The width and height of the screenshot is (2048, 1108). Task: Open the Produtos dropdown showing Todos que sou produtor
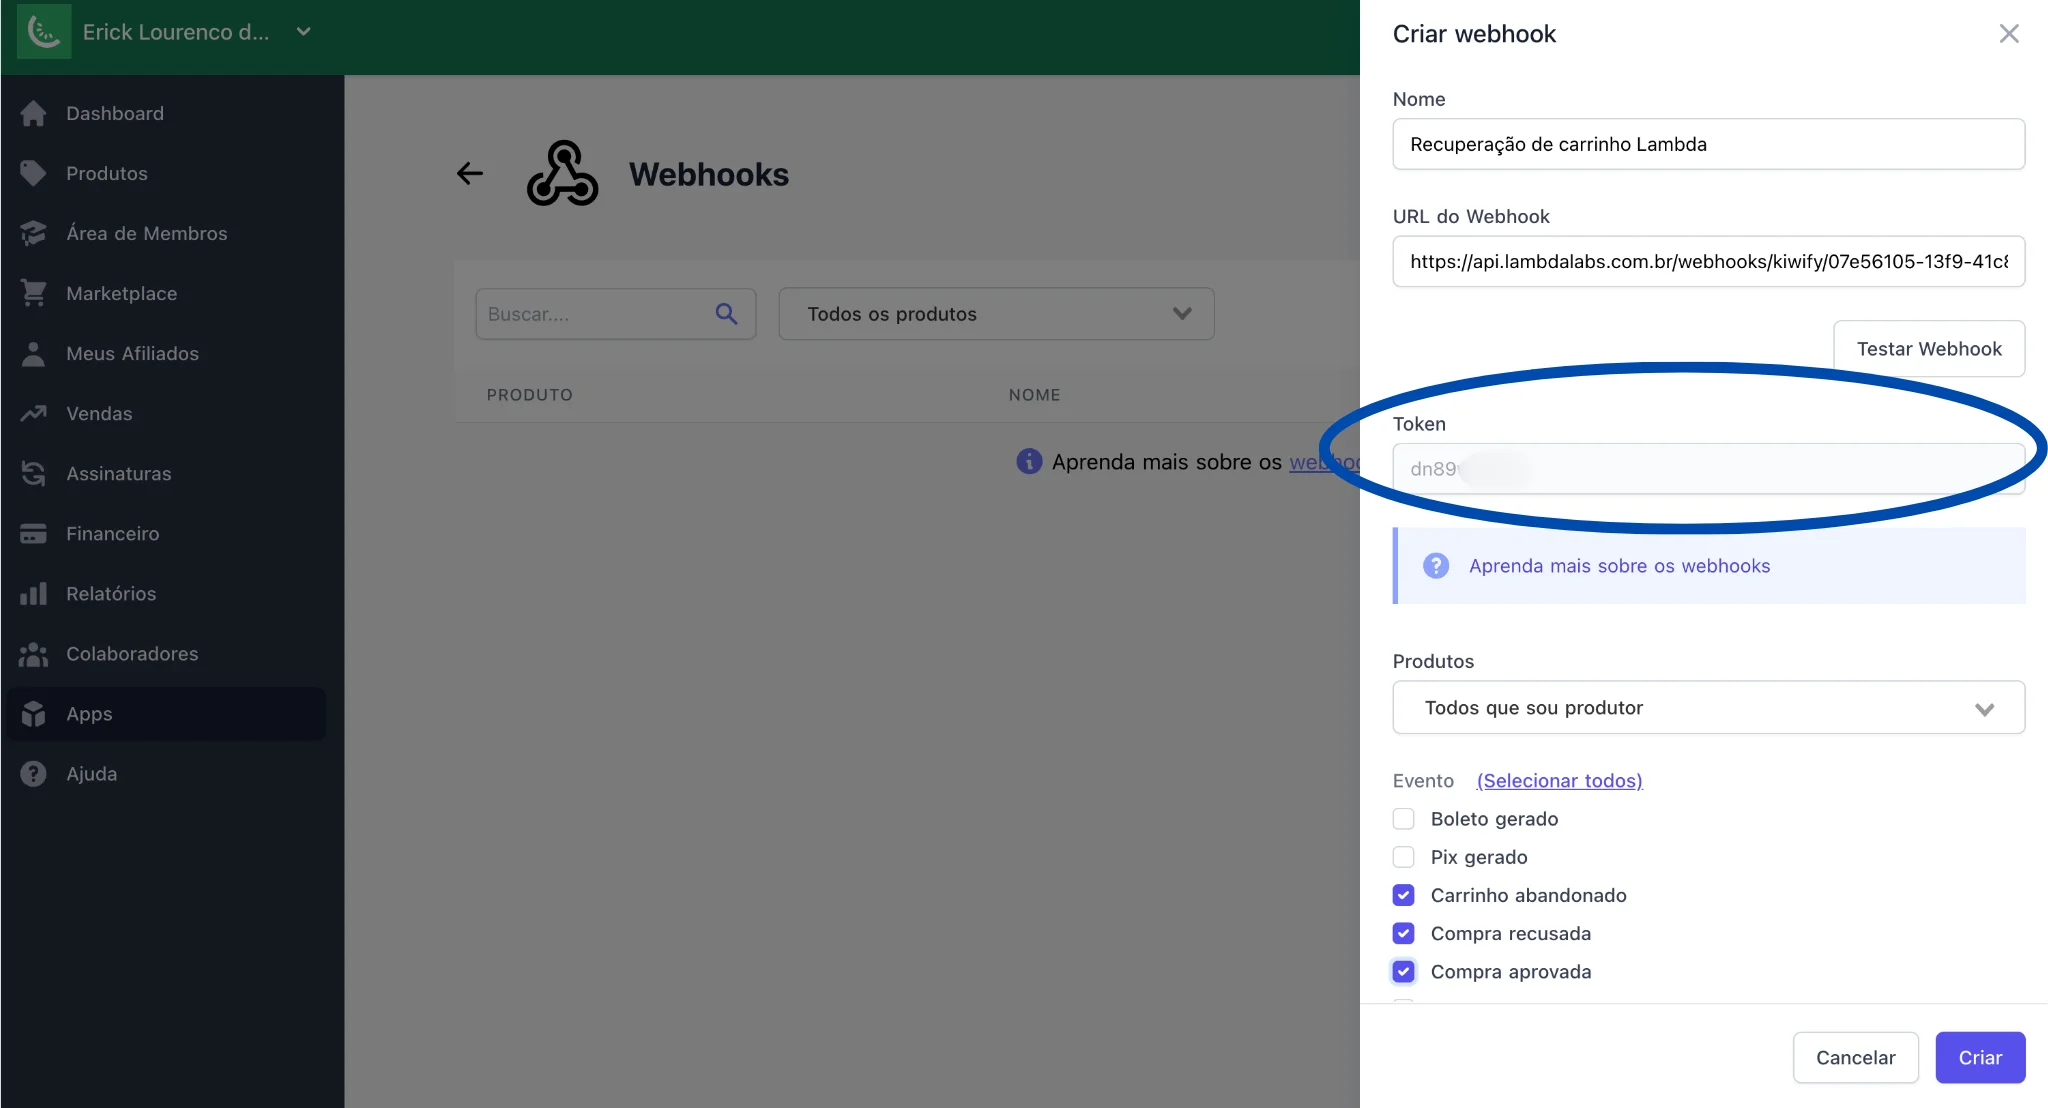click(x=1707, y=707)
